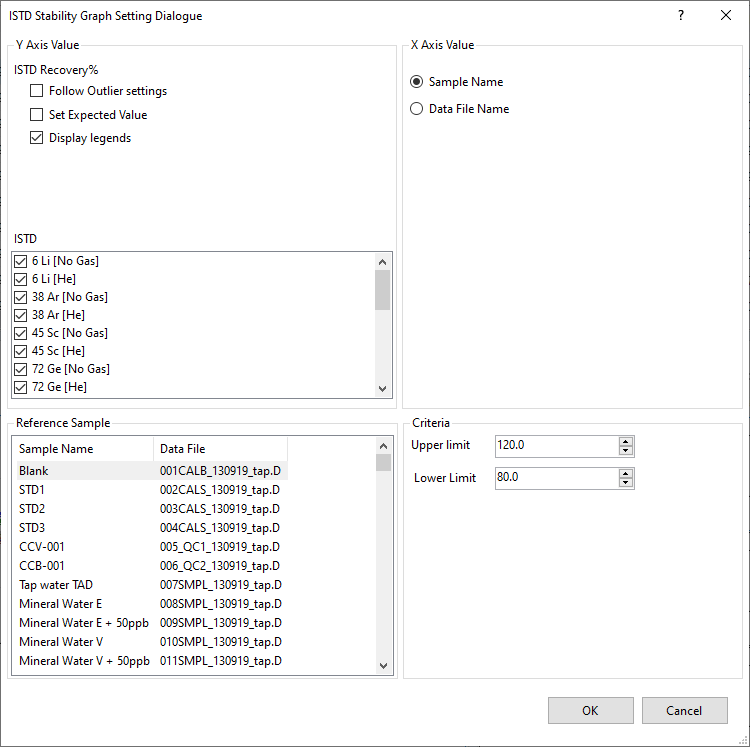Select the CCB-001 sample row
The width and height of the screenshot is (750, 747).
(x=152, y=566)
